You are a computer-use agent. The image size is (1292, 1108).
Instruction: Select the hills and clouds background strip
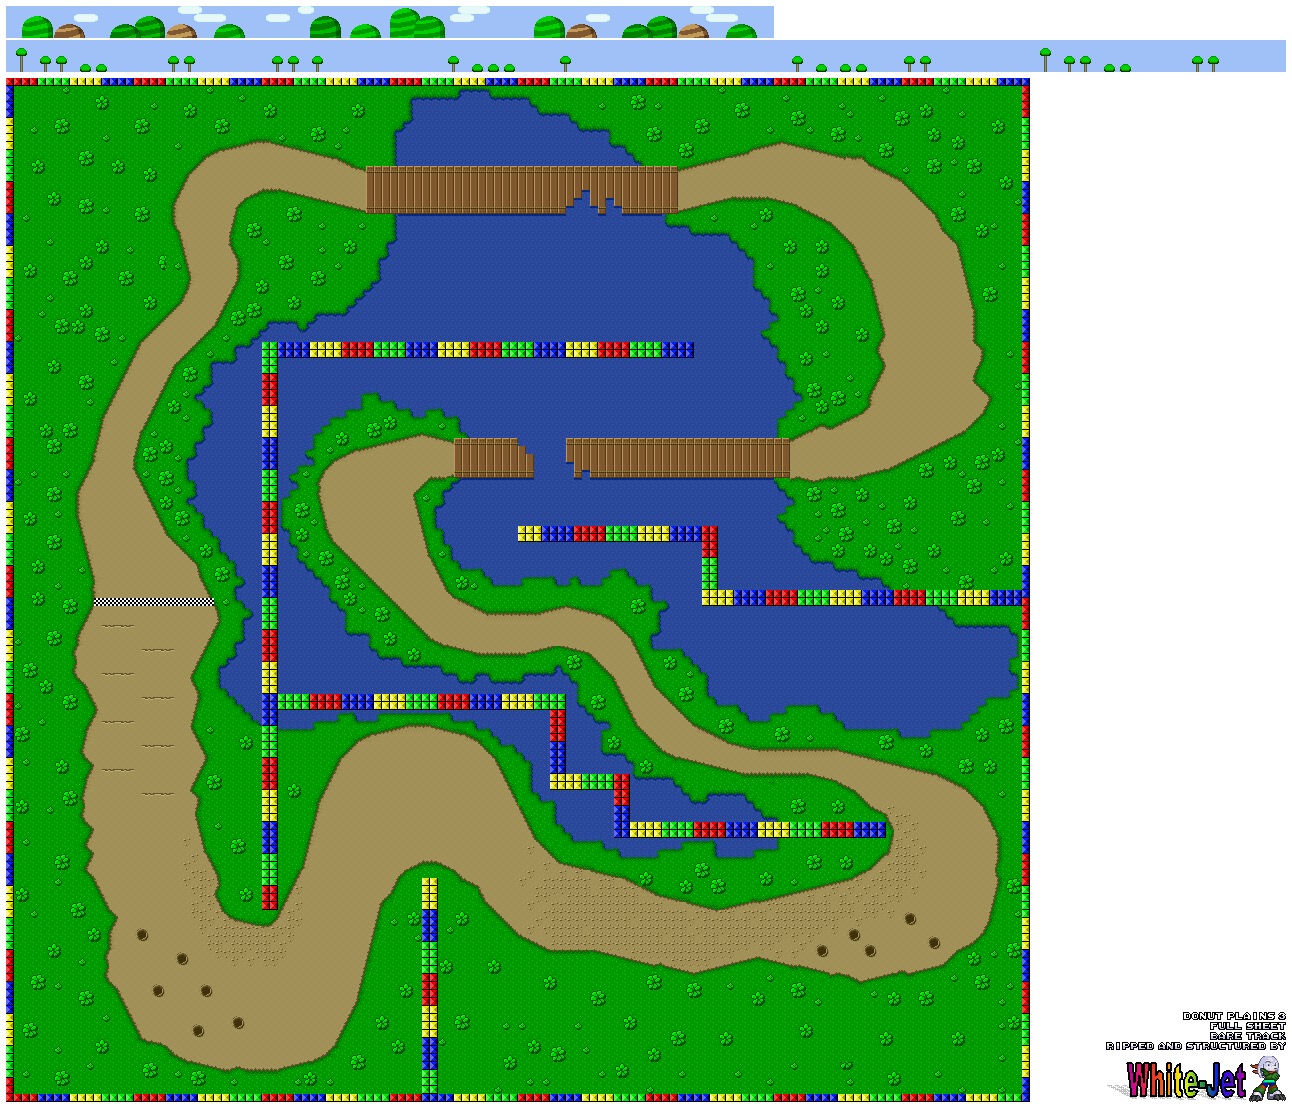coord(390,22)
